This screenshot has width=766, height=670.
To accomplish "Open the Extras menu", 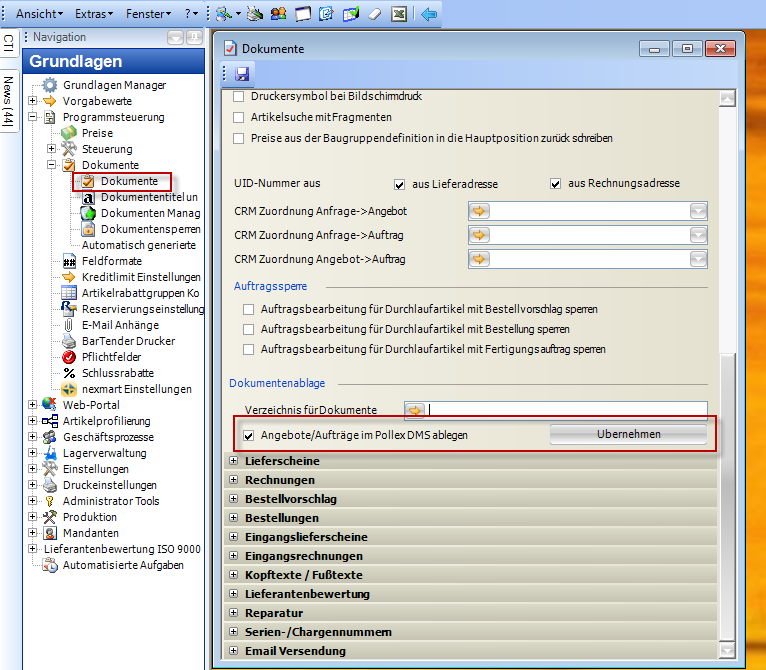I will [x=94, y=14].
